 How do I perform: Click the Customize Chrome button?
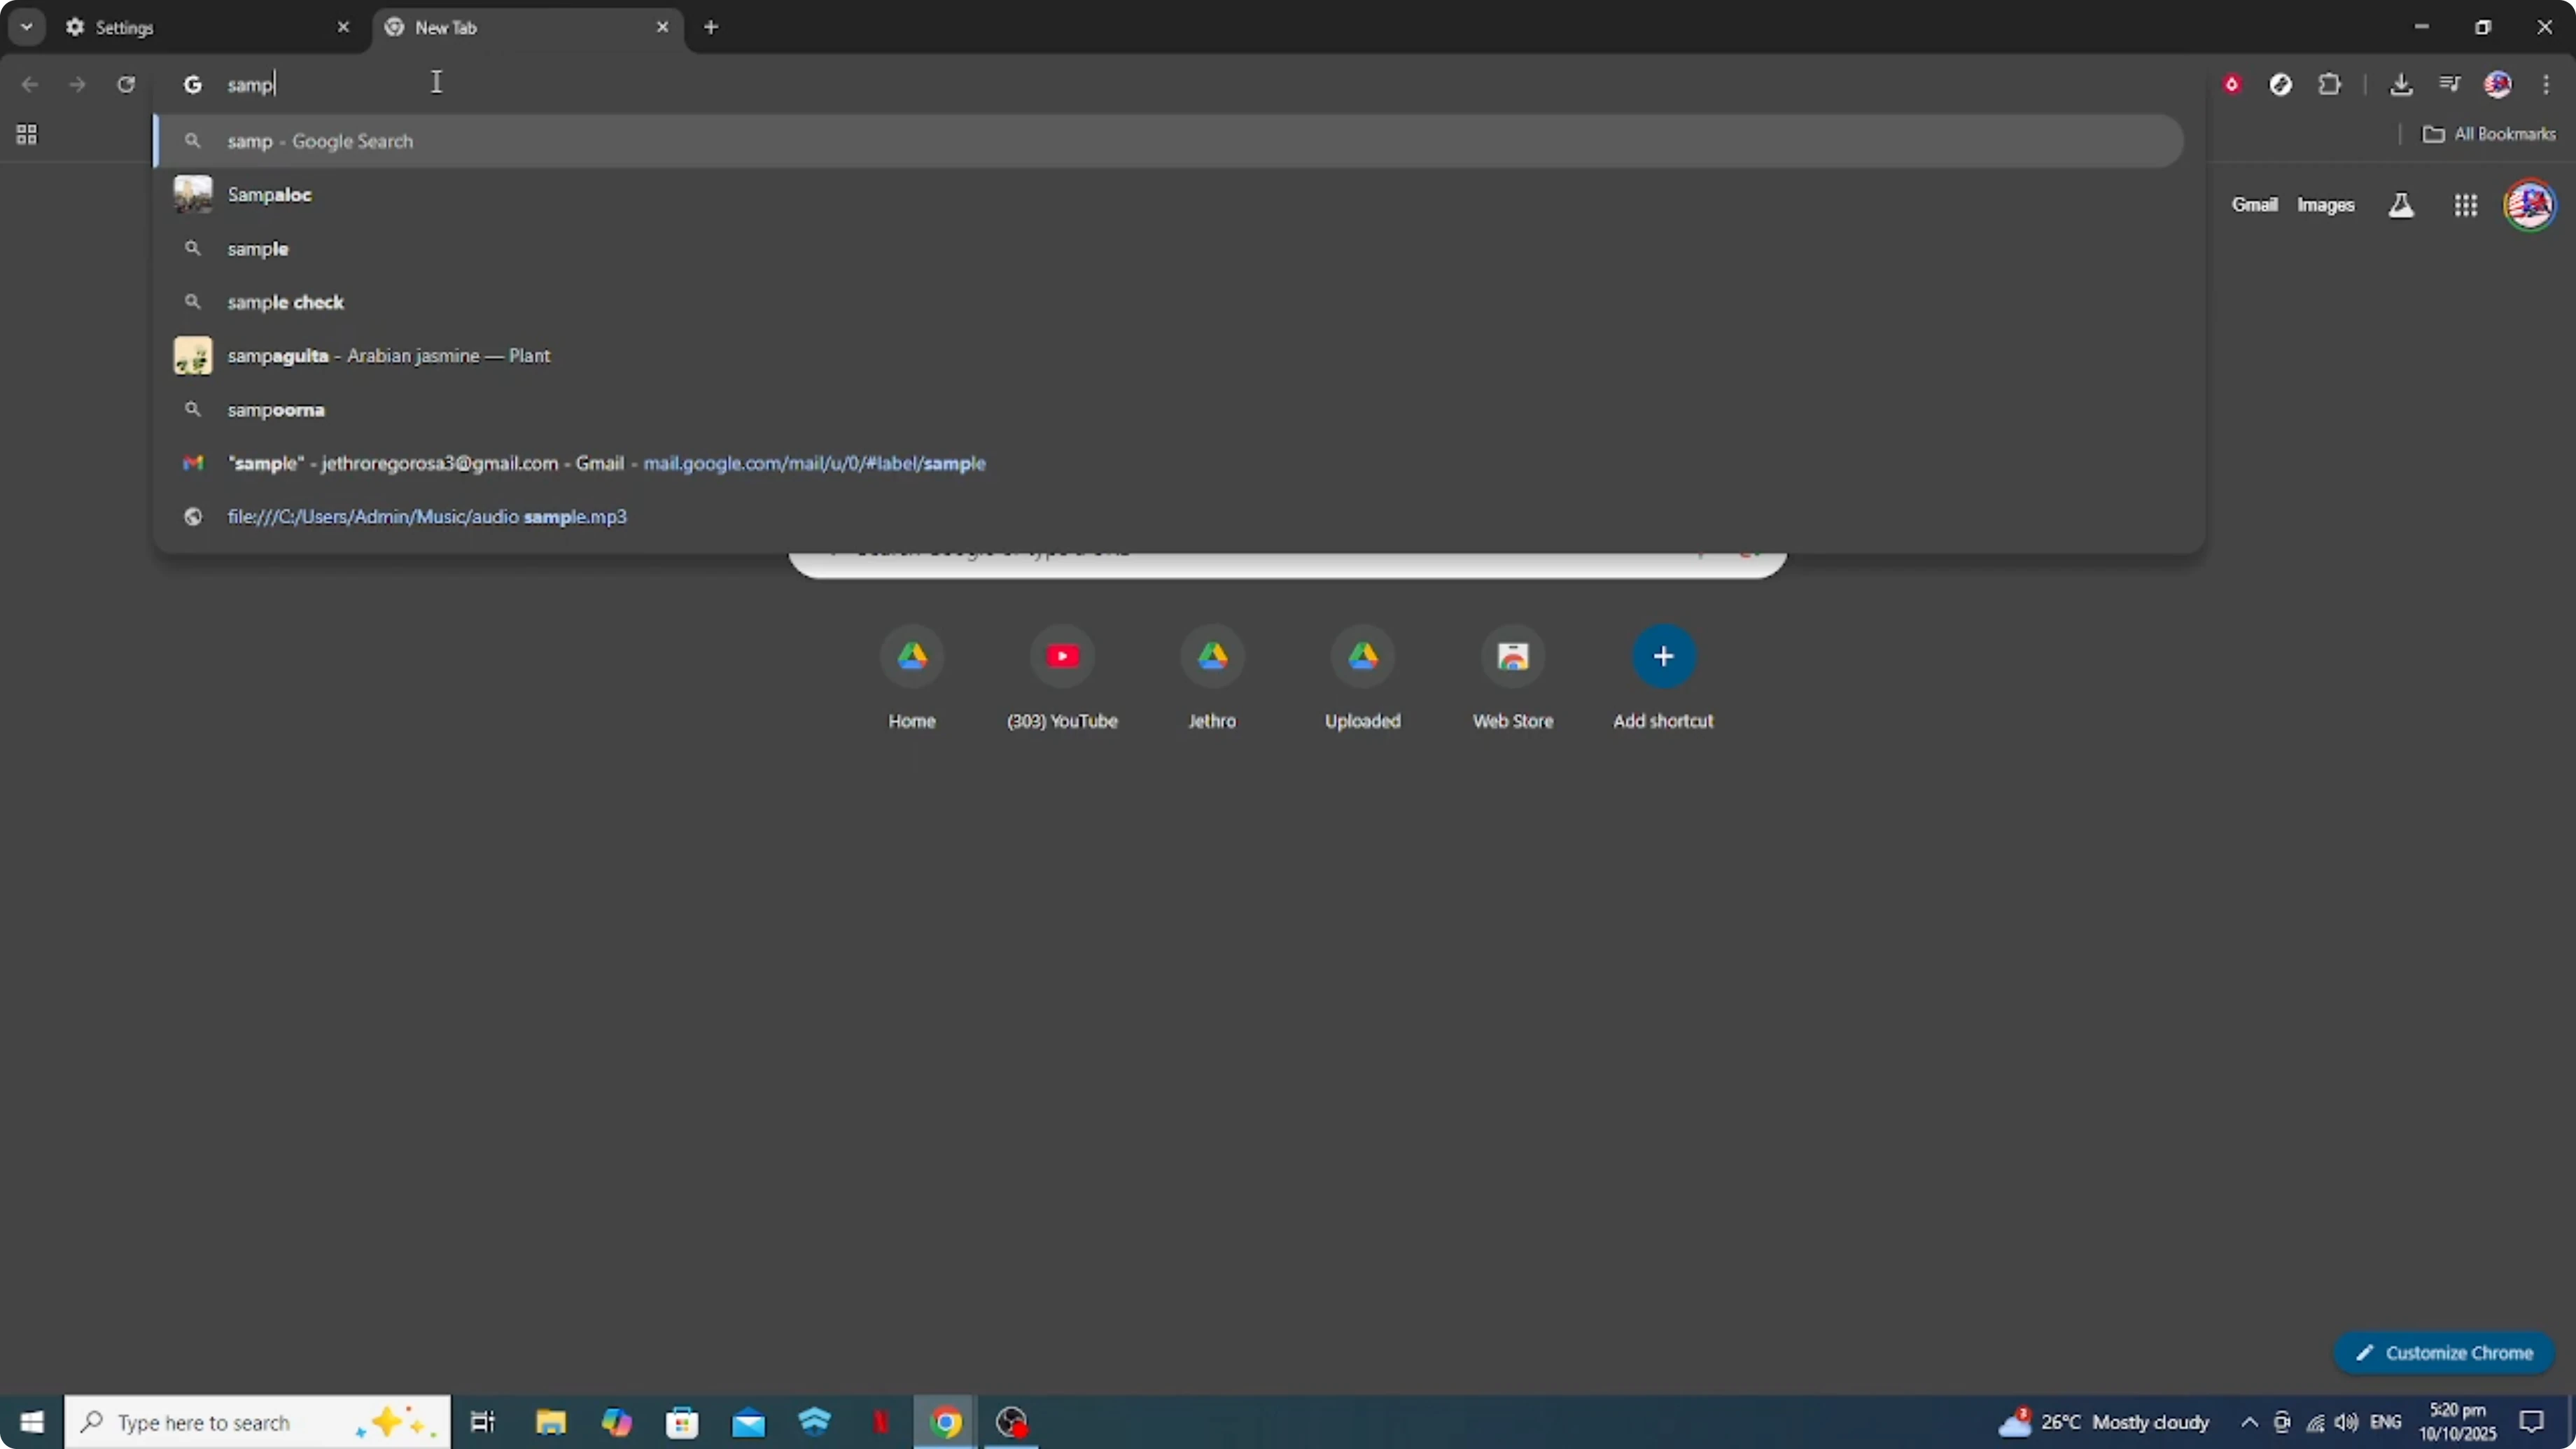(x=2444, y=1353)
